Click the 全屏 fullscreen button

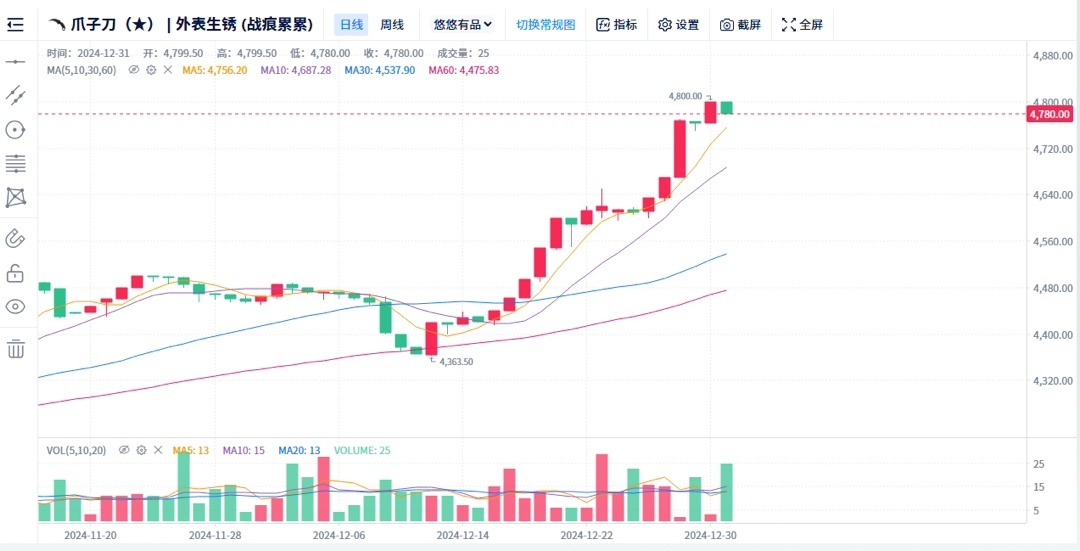point(802,24)
